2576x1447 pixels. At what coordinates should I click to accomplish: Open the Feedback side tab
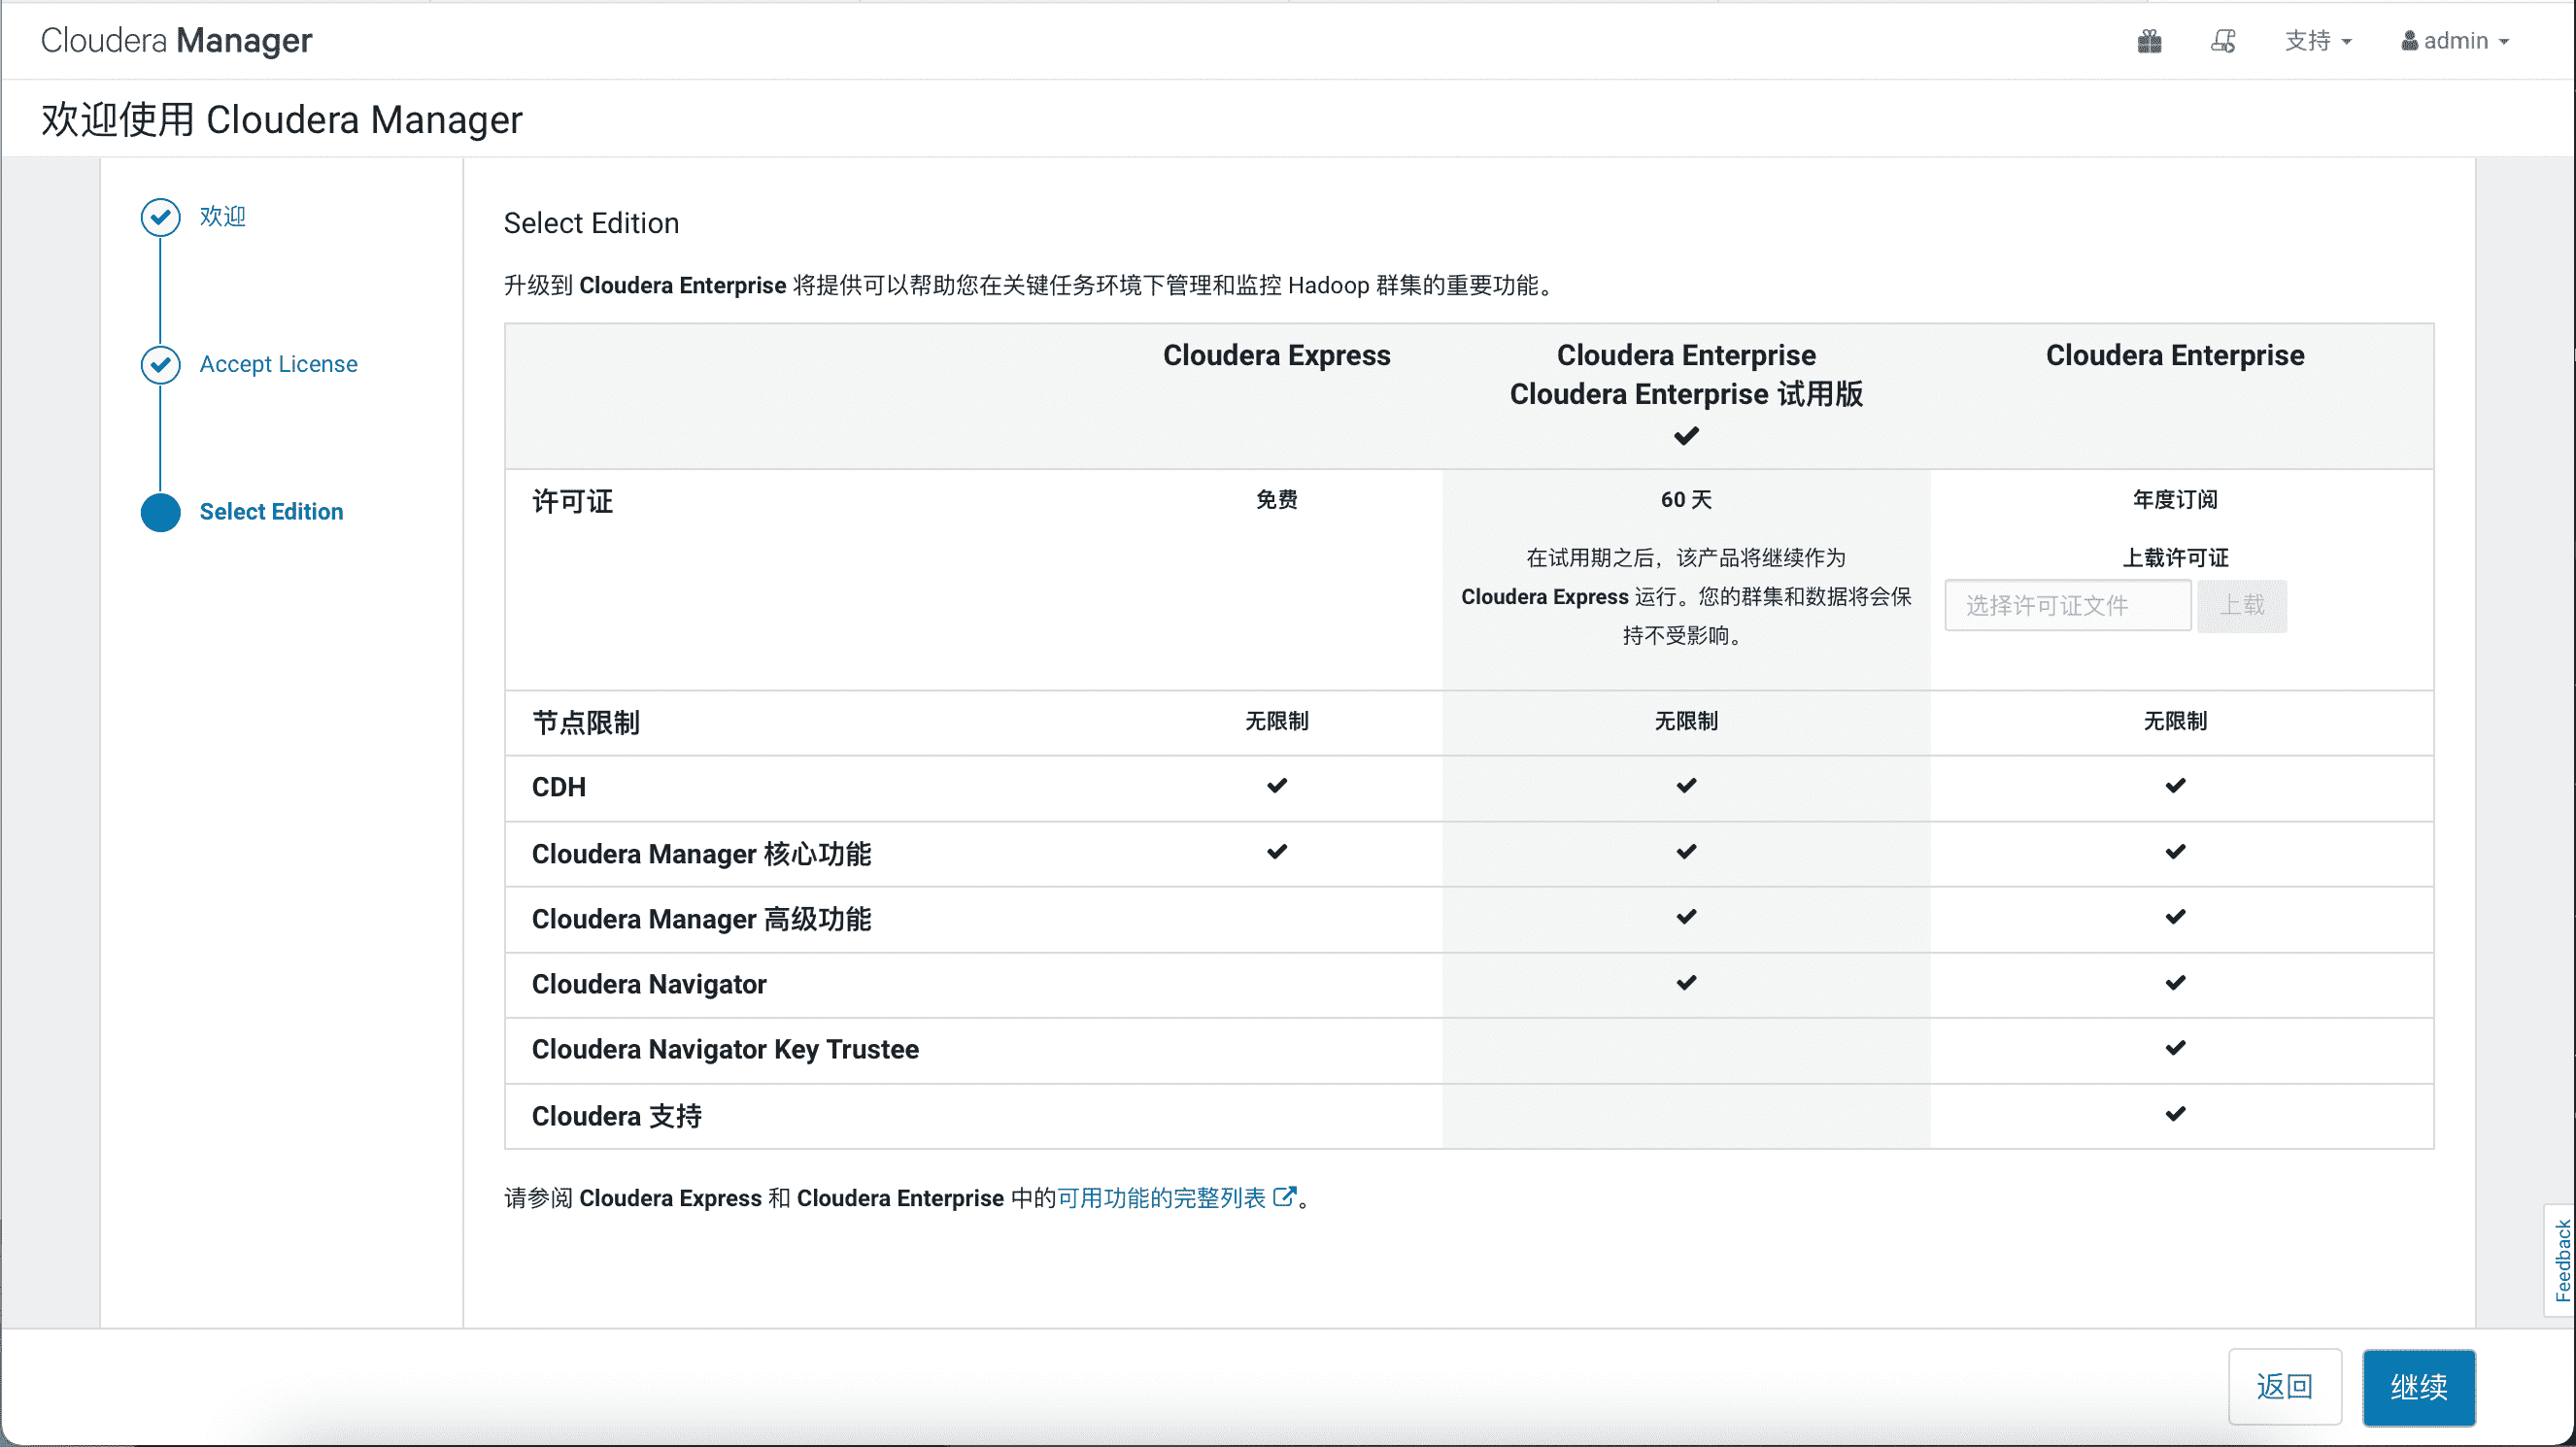click(2561, 1260)
